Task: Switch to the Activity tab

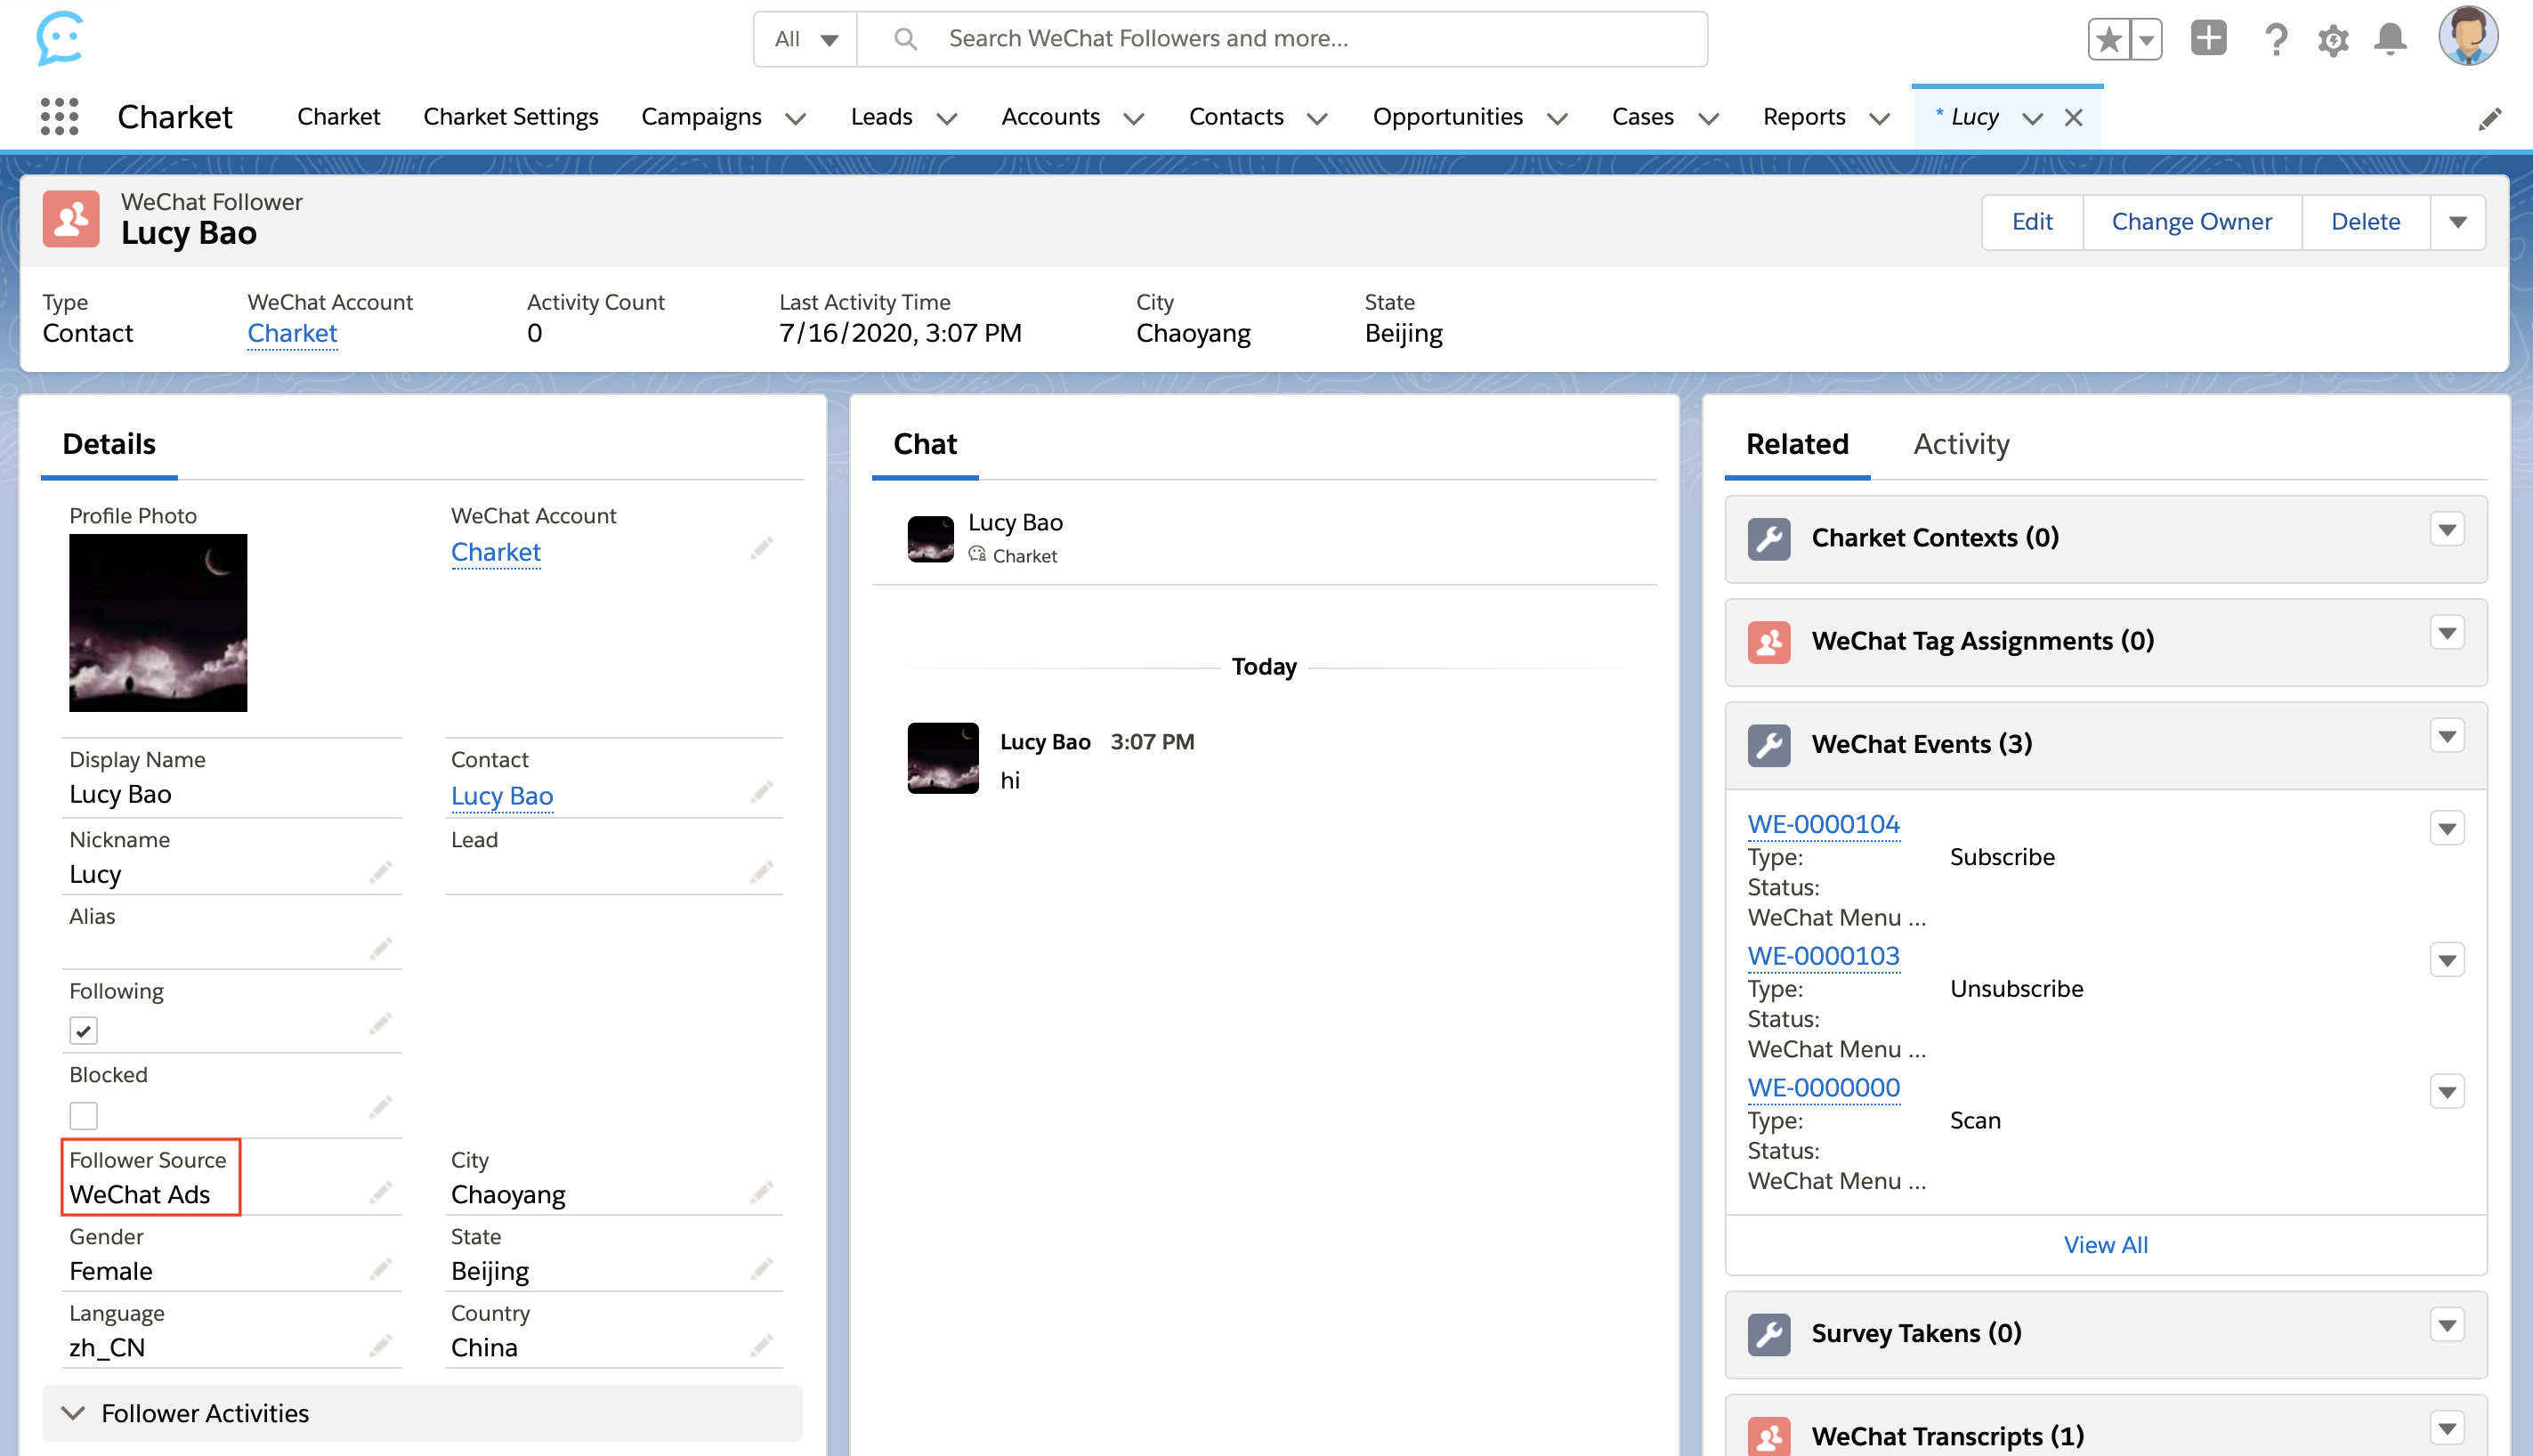Action: 1960,444
